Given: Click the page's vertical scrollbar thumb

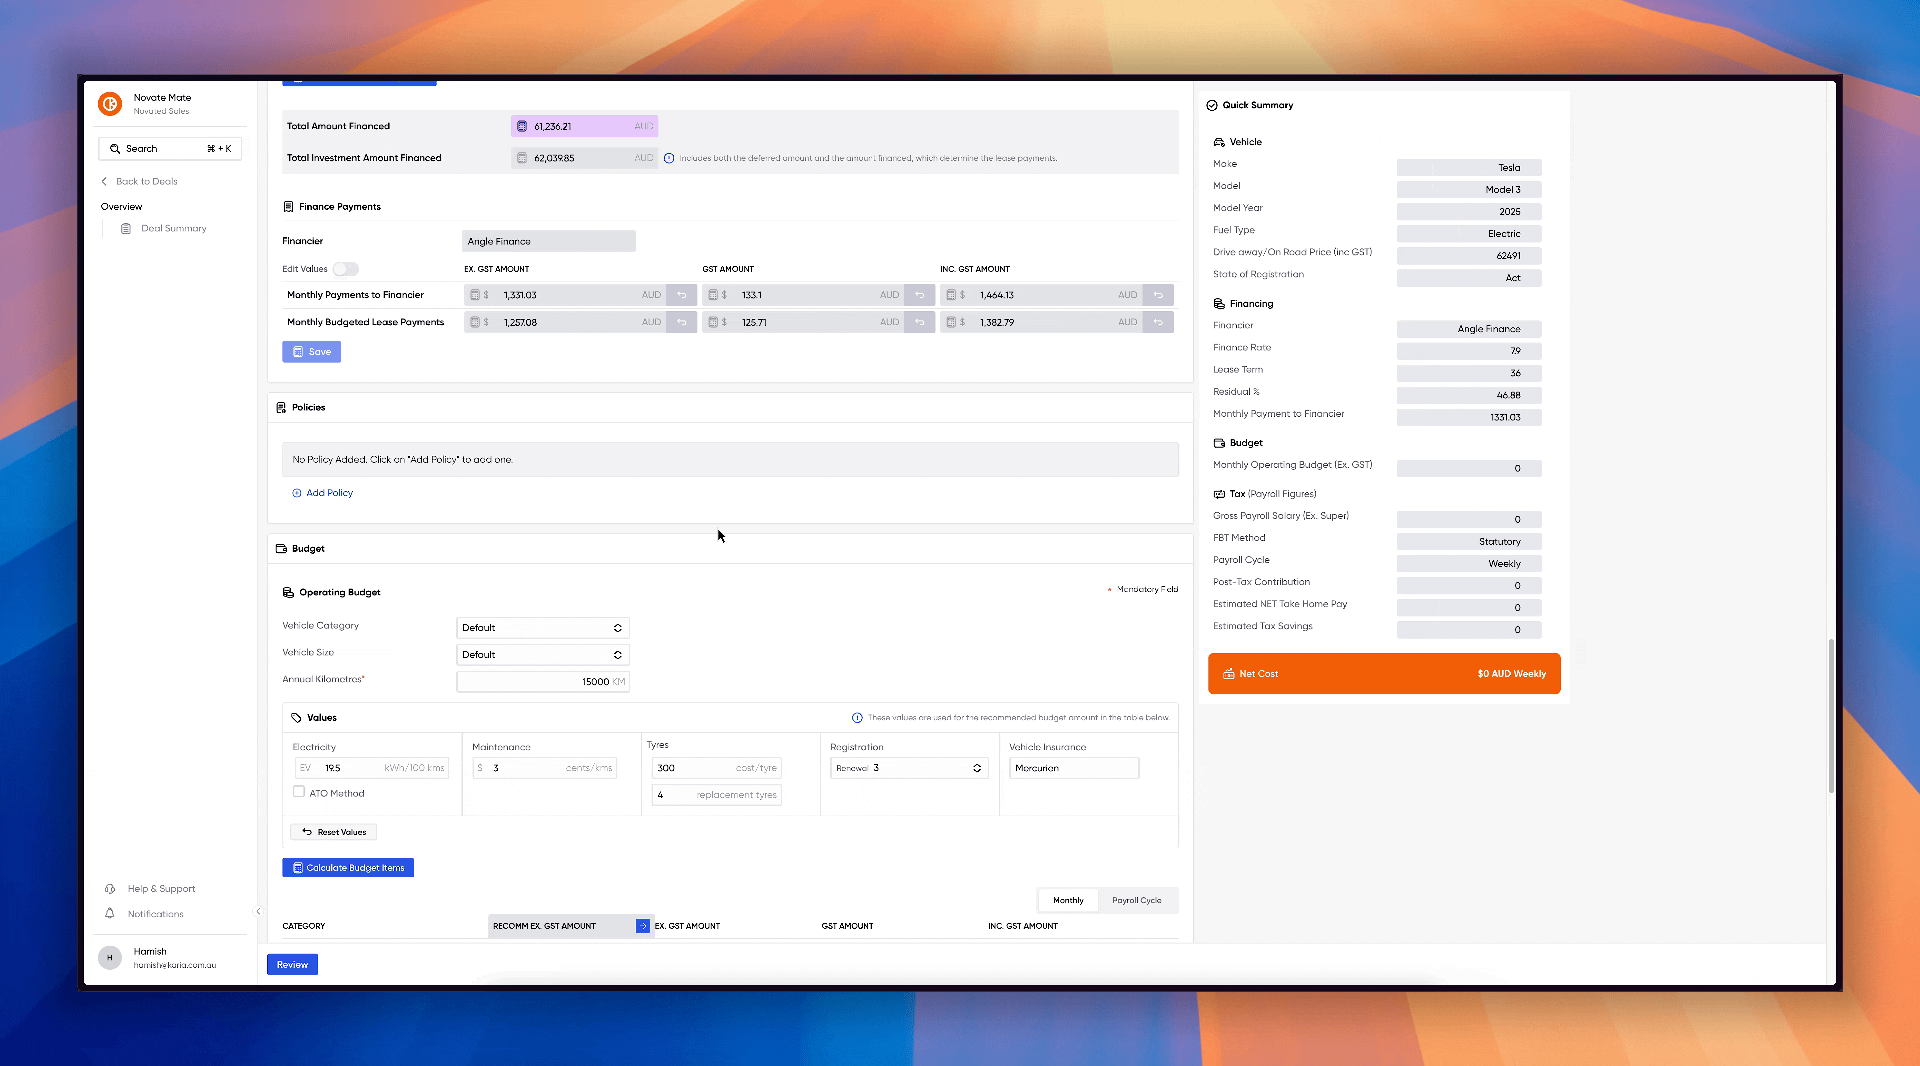Looking at the screenshot, I should (1830, 715).
